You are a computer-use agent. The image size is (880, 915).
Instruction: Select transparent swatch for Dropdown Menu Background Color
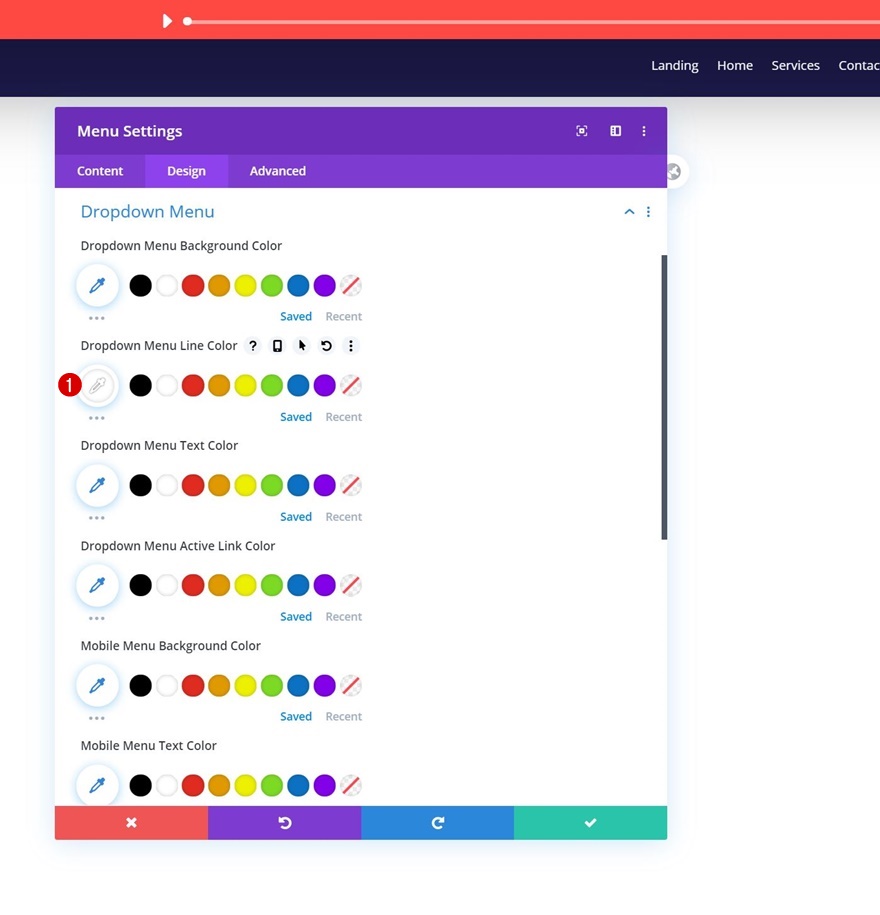point(351,285)
